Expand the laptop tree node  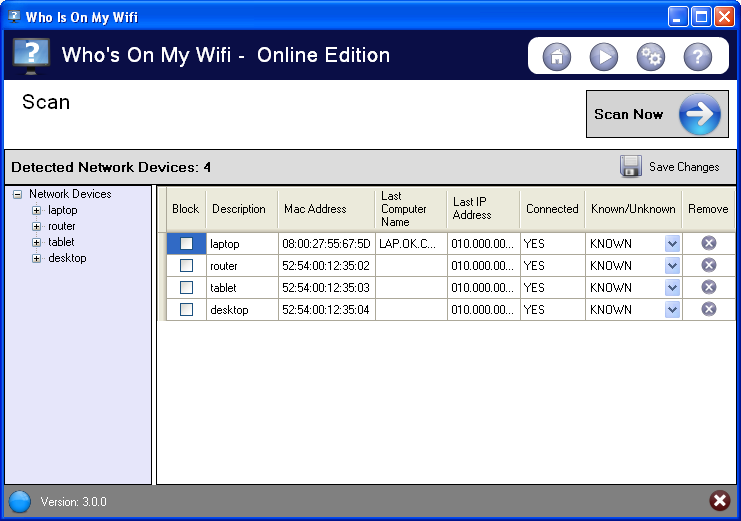coord(36,210)
